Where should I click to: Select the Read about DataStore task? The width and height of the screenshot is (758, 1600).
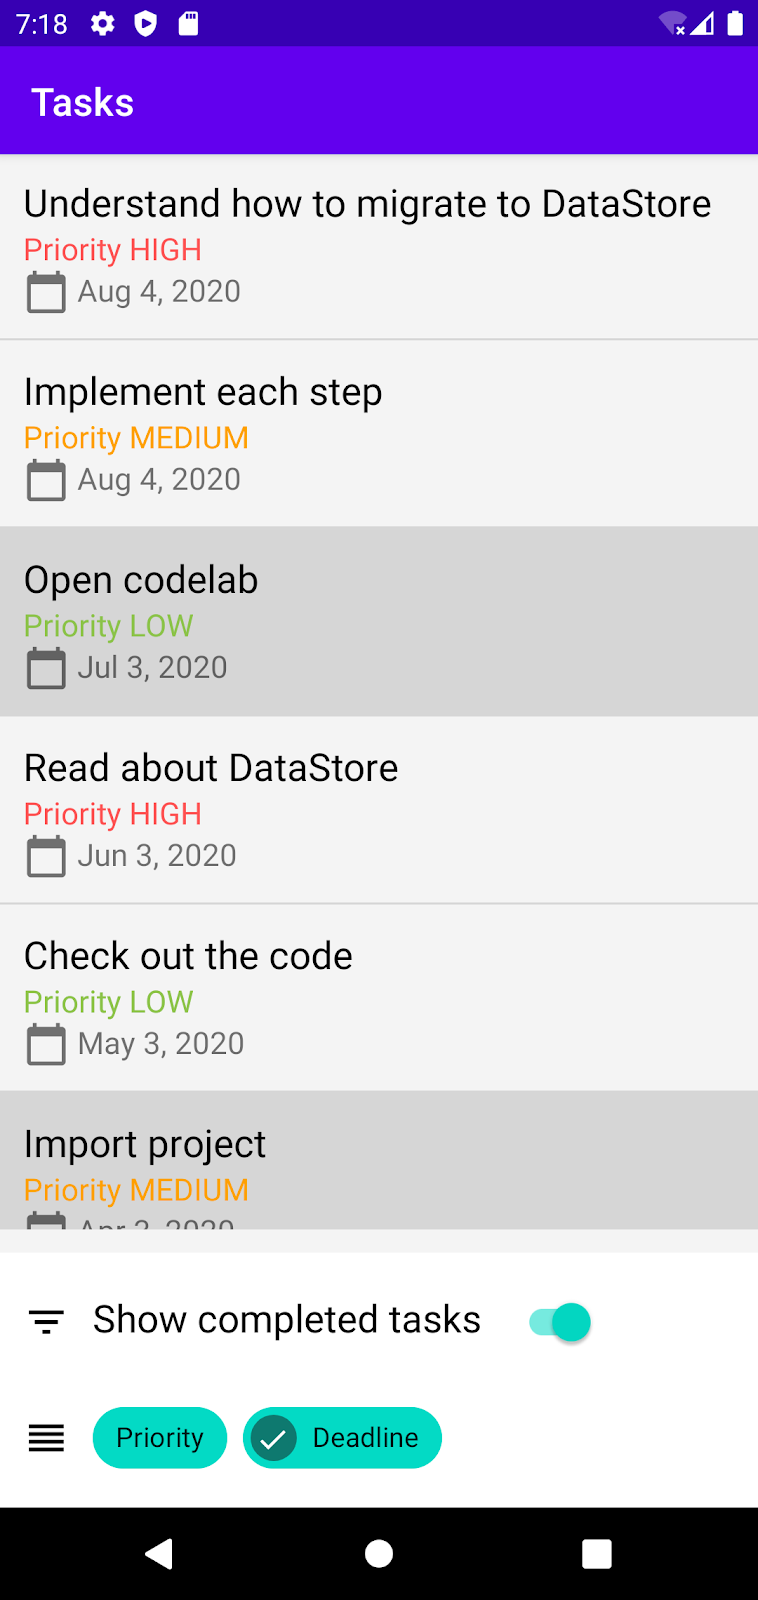(x=211, y=768)
